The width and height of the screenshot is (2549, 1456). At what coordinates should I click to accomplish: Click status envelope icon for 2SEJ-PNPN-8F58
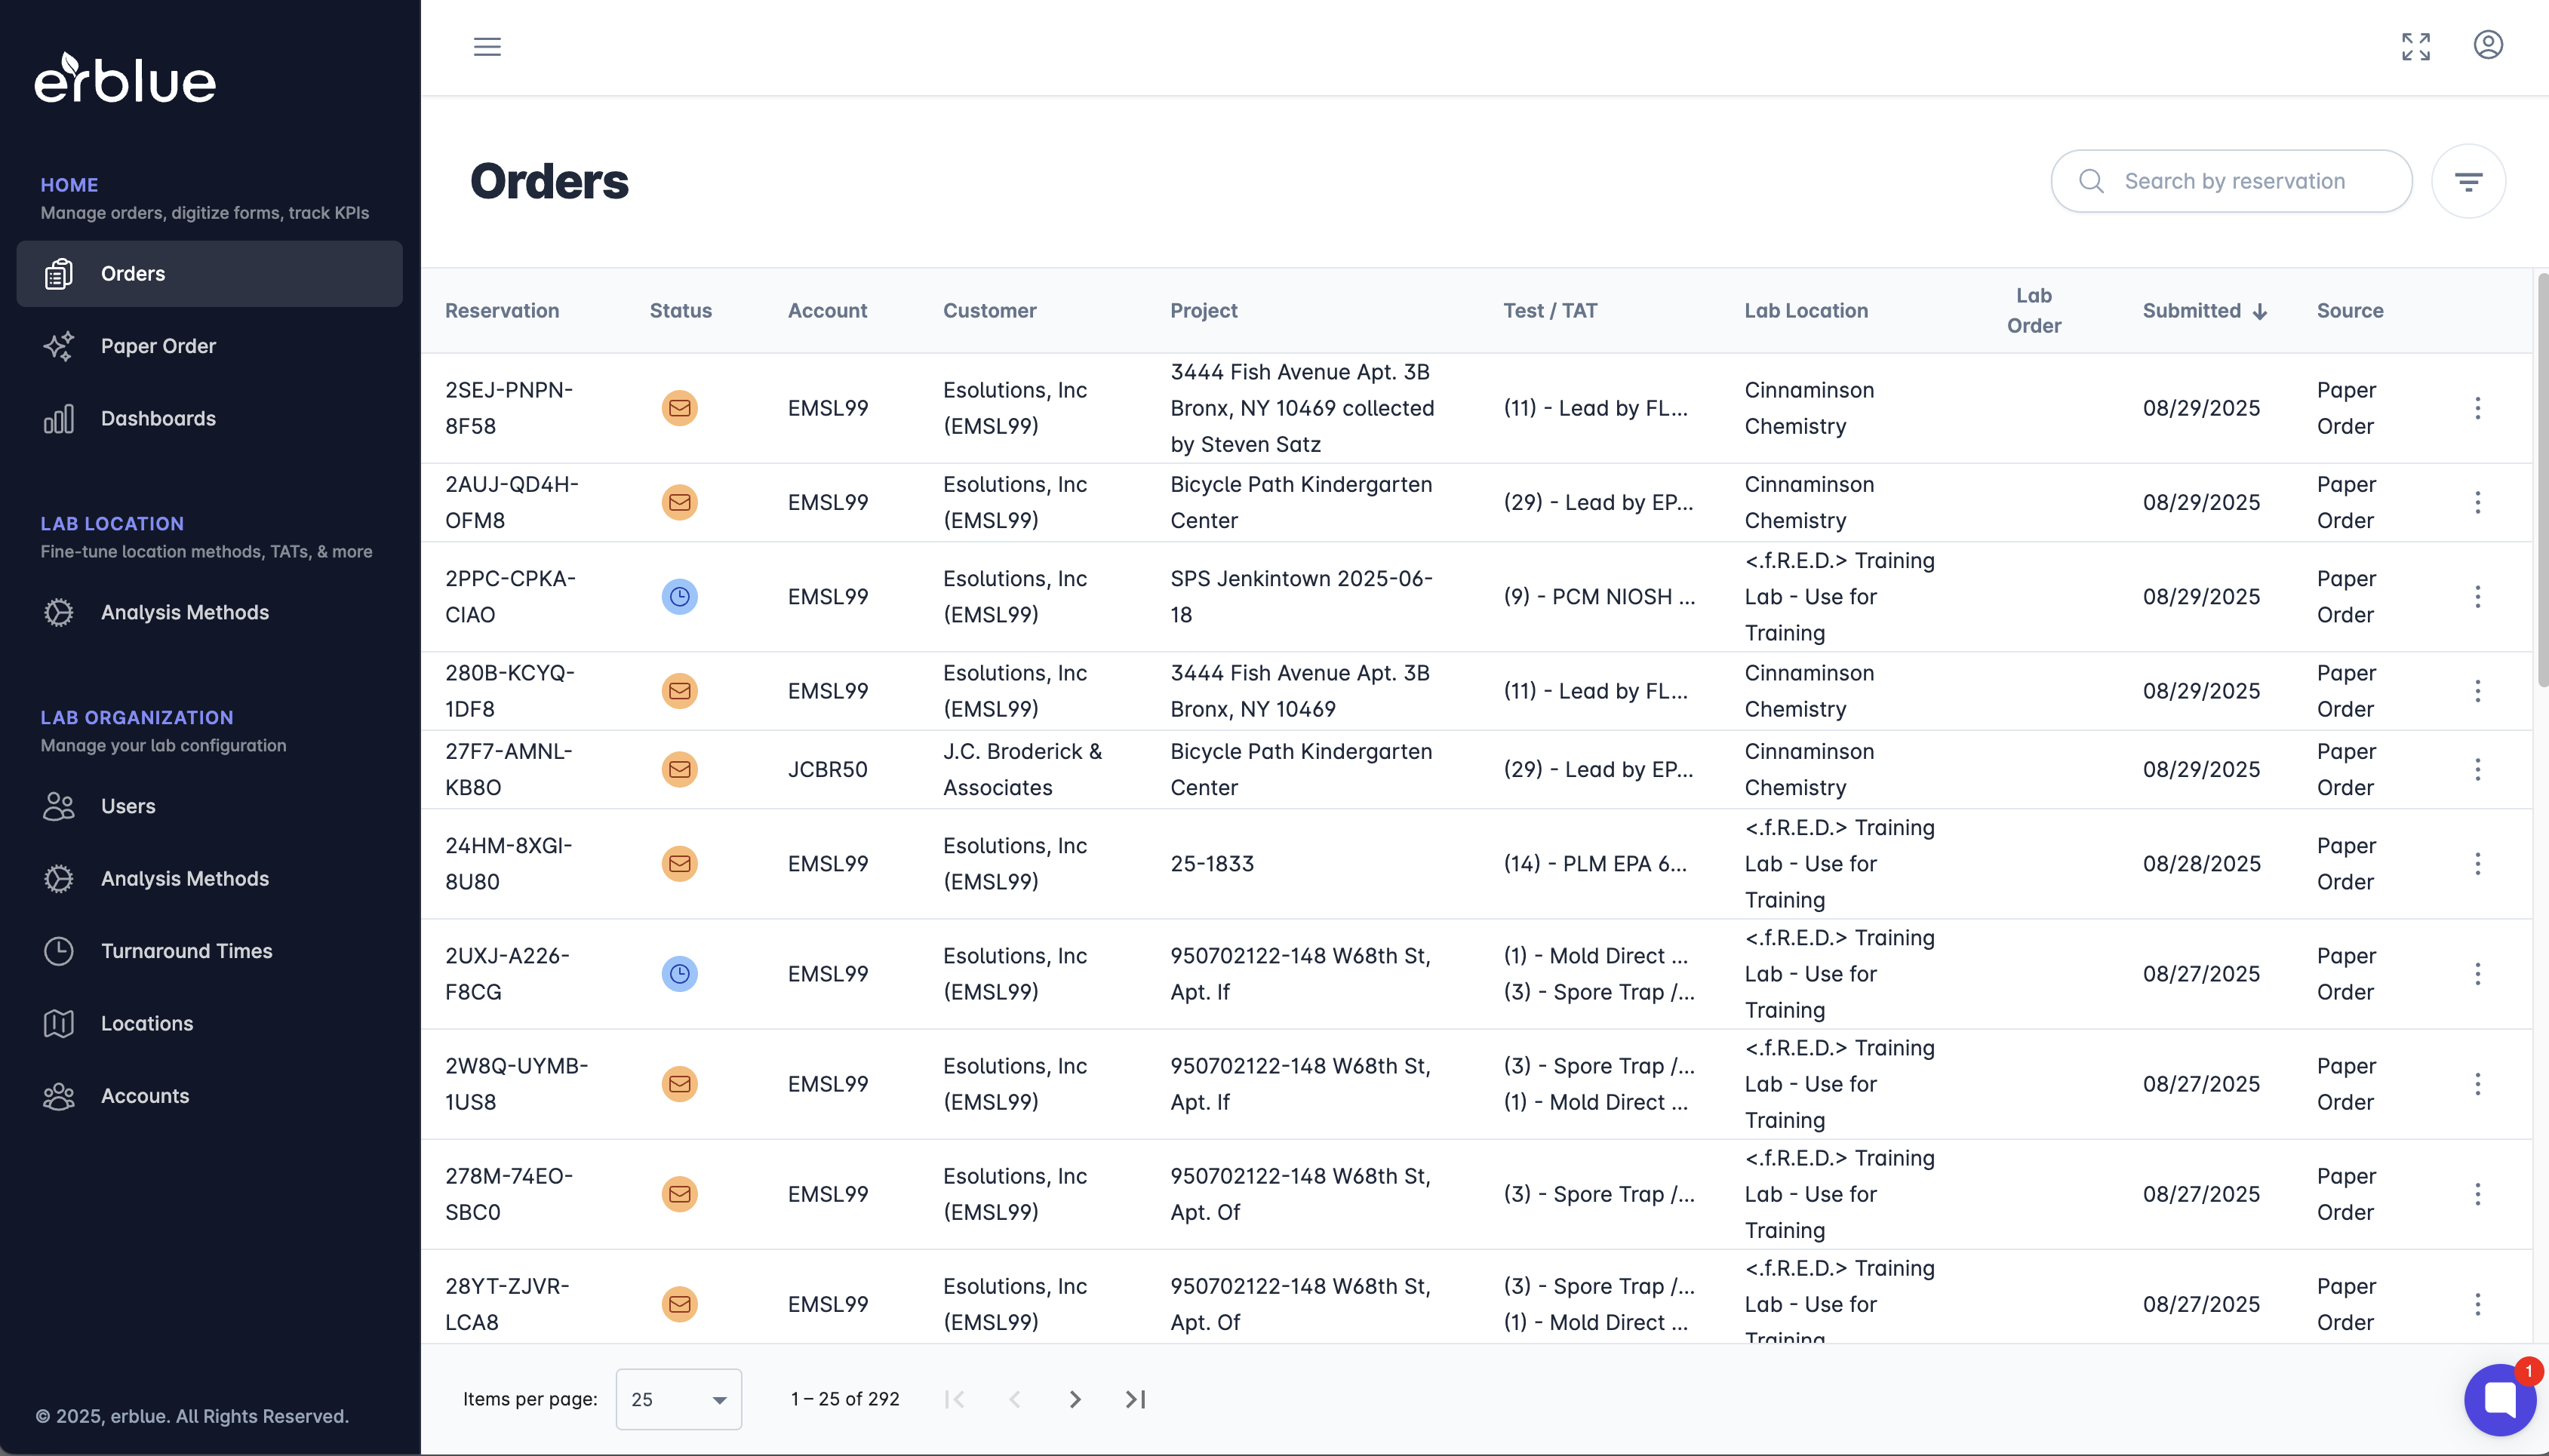pos(679,408)
